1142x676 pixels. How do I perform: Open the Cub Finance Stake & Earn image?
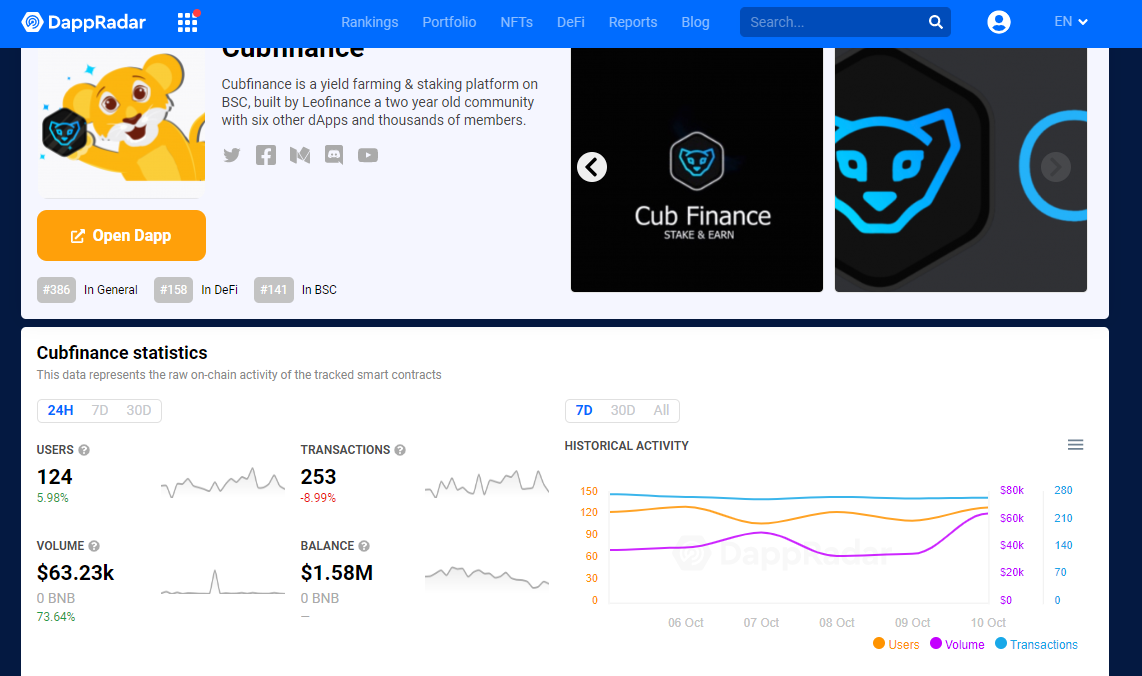[x=697, y=170]
